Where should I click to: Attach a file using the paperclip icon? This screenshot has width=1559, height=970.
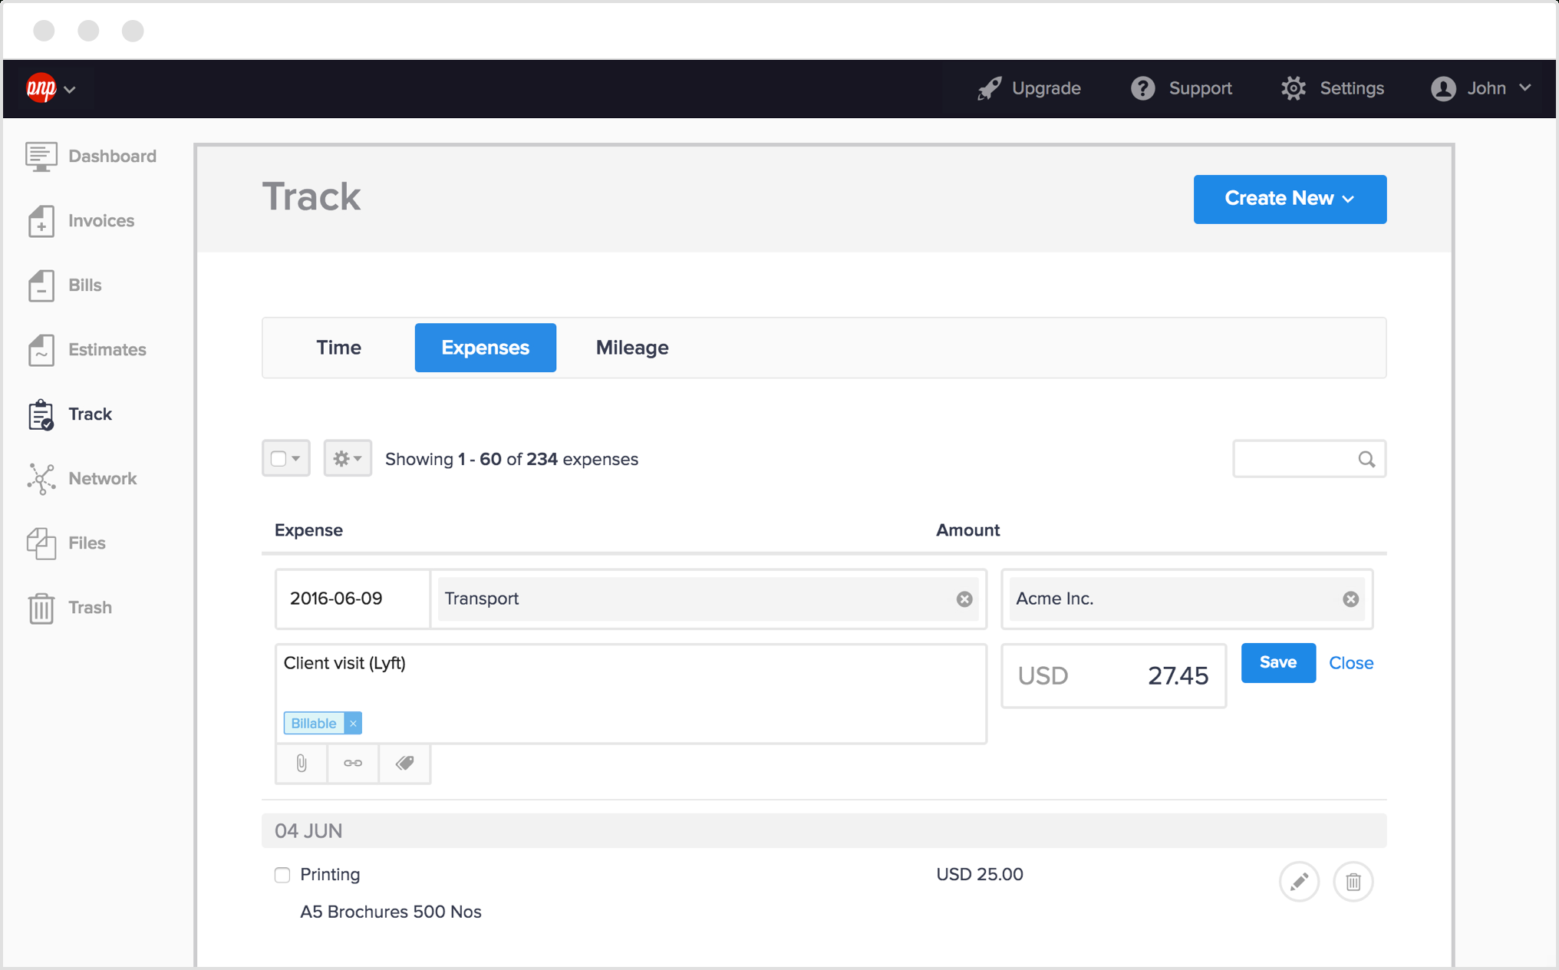pos(301,763)
